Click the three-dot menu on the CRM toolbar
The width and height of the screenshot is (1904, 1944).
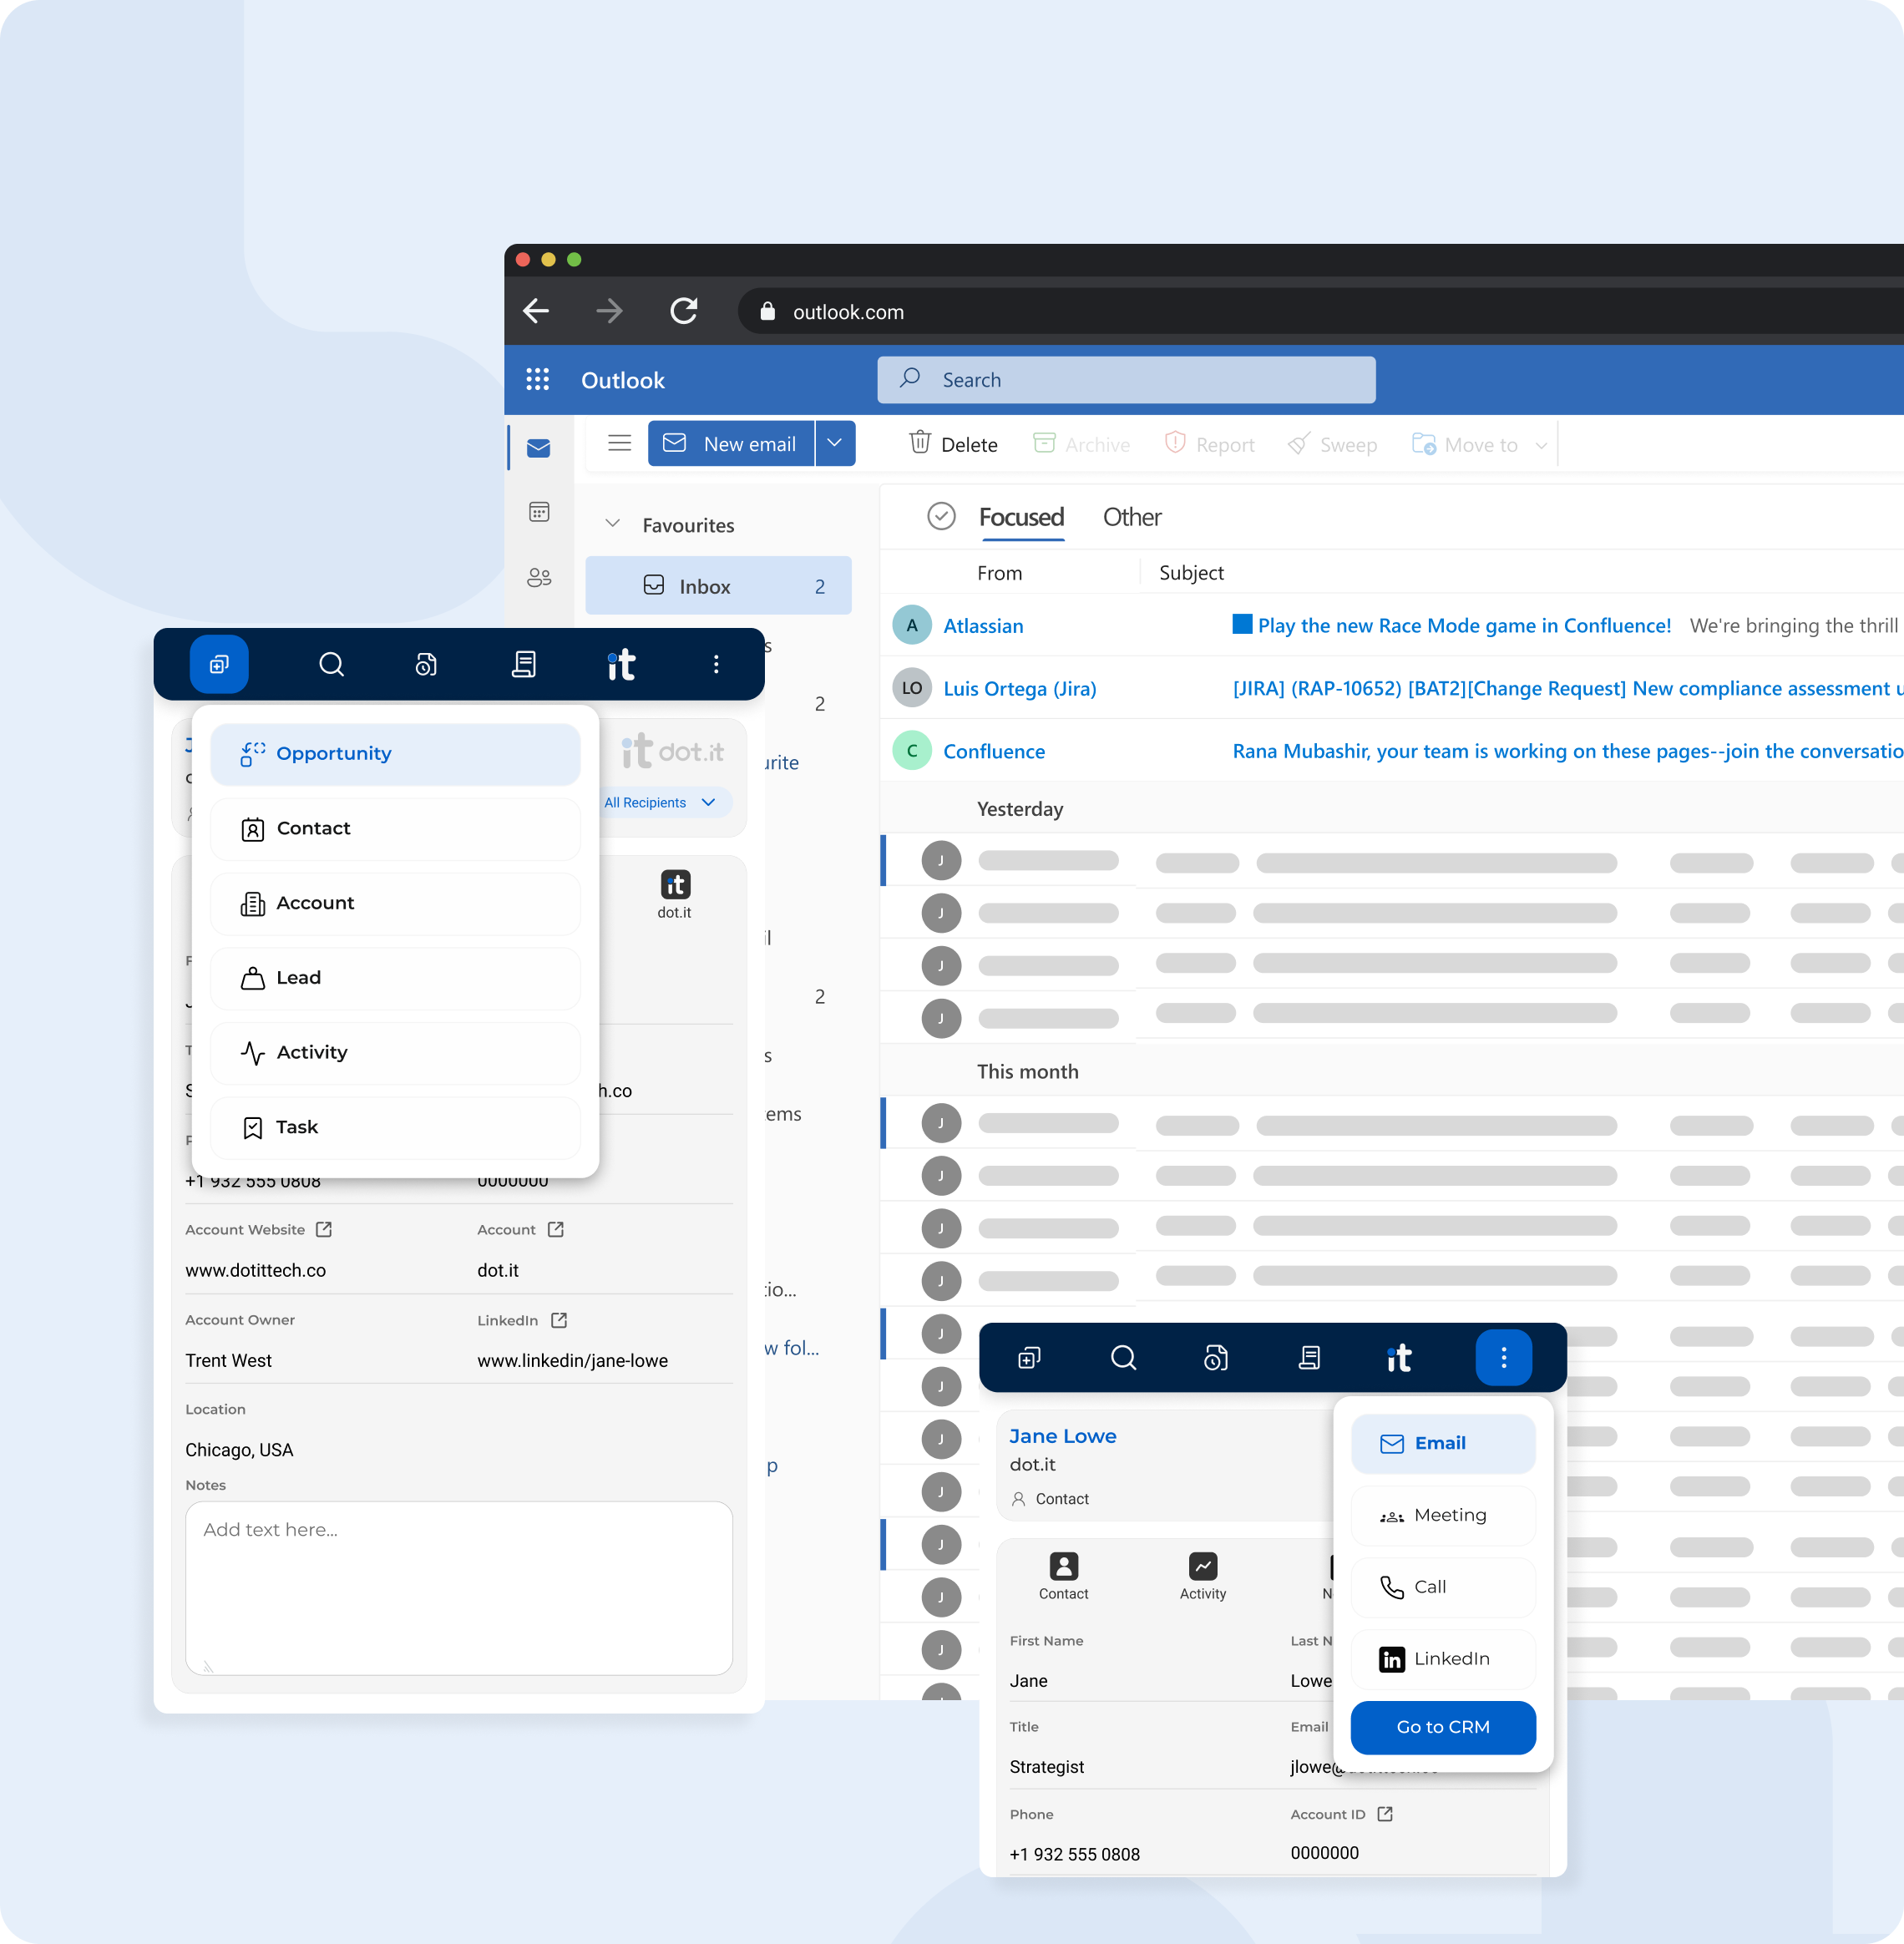pyautogui.click(x=716, y=663)
